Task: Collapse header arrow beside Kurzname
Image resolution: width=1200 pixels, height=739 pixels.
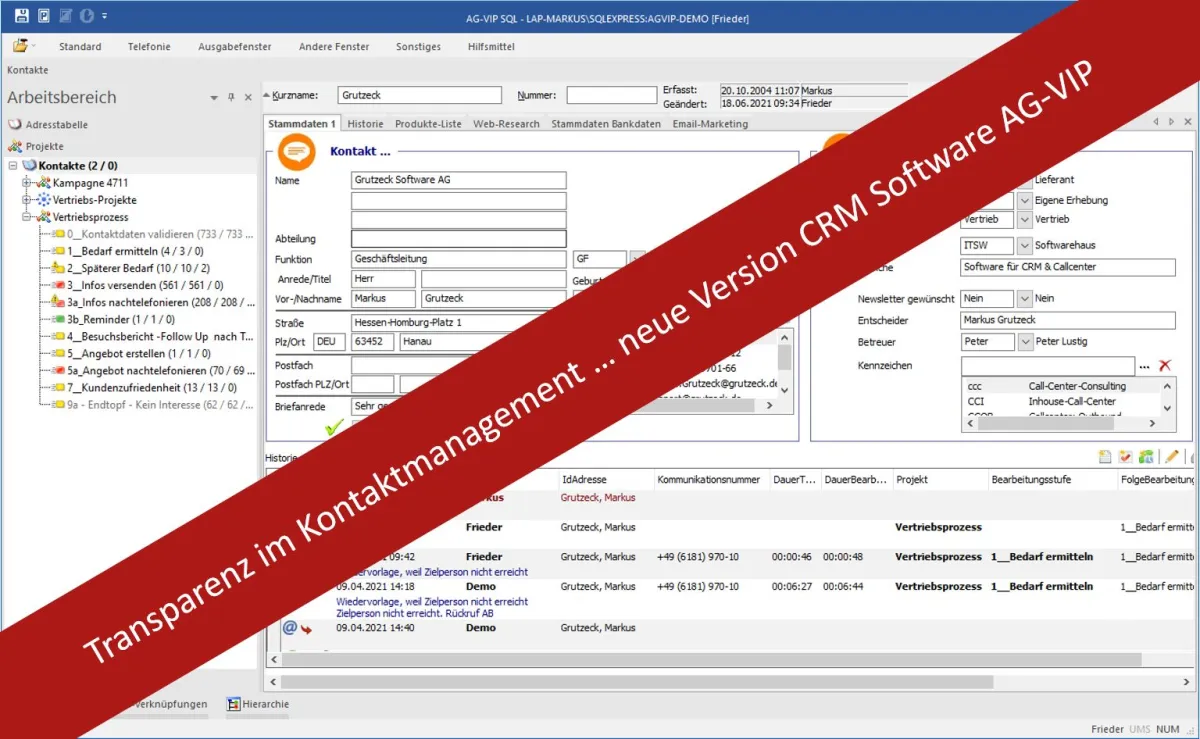Action: click(x=267, y=96)
